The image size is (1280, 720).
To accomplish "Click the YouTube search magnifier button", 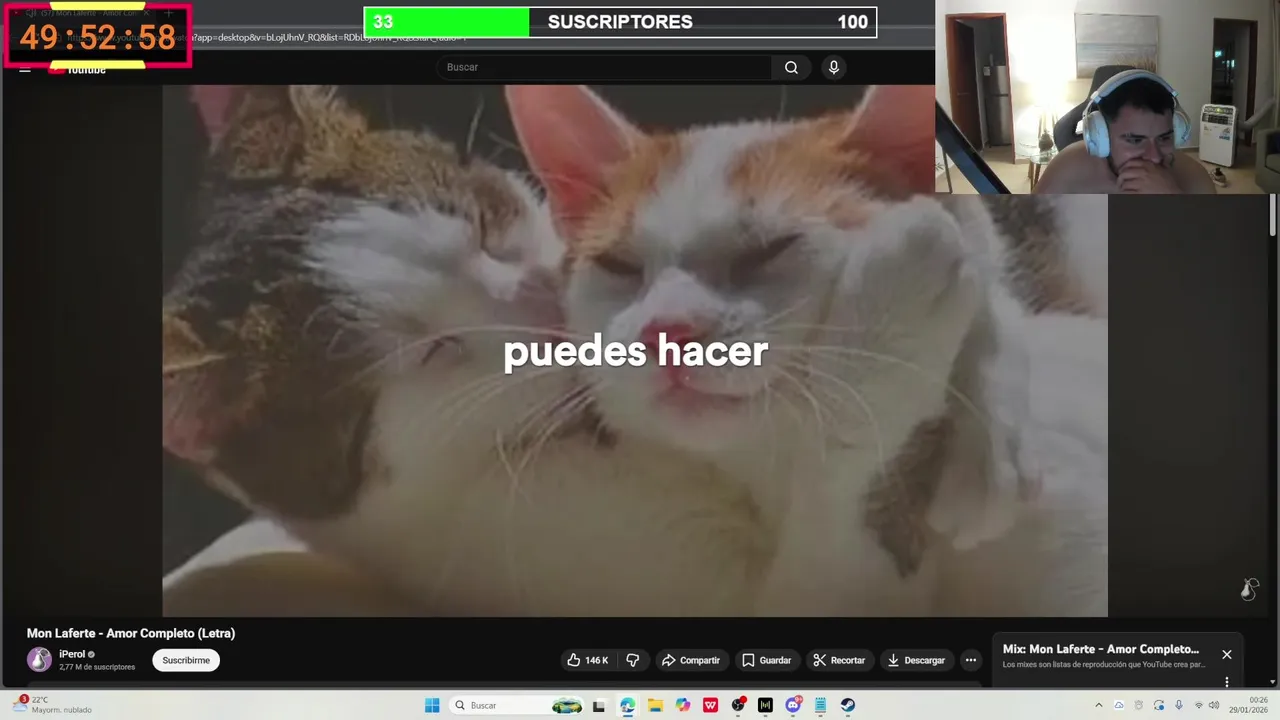I will [791, 67].
